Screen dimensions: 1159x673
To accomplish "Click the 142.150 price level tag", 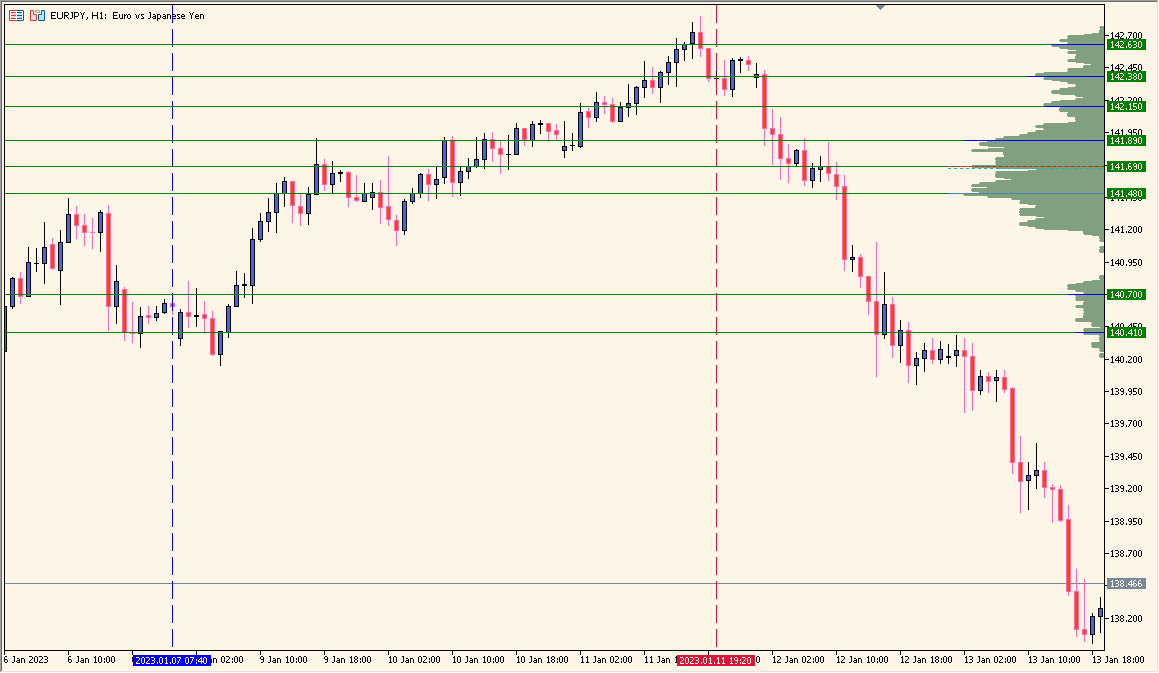I will pyautogui.click(x=1126, y=106).
